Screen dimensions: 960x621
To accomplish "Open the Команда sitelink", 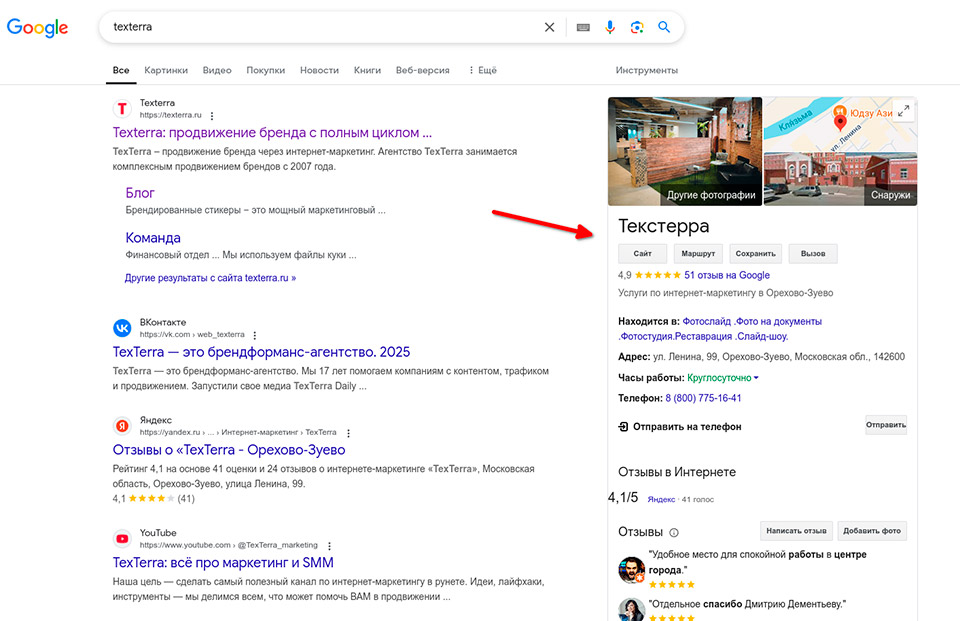I will (x=153, y=238).
